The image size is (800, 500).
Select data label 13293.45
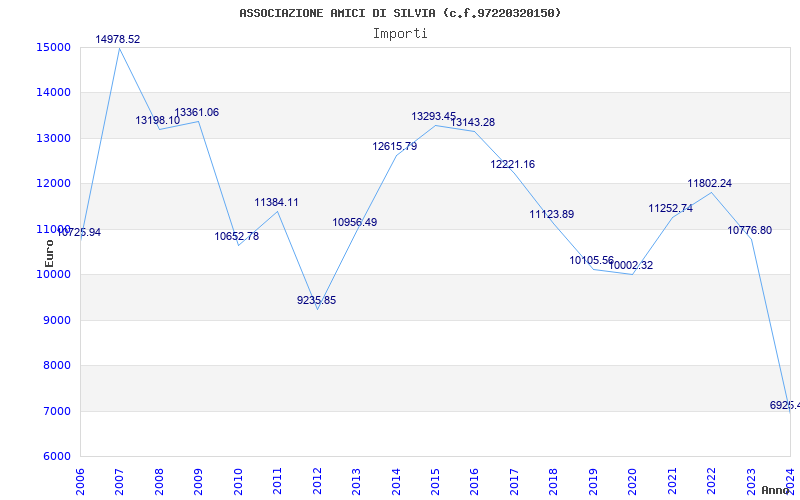(x=434, y=116)
